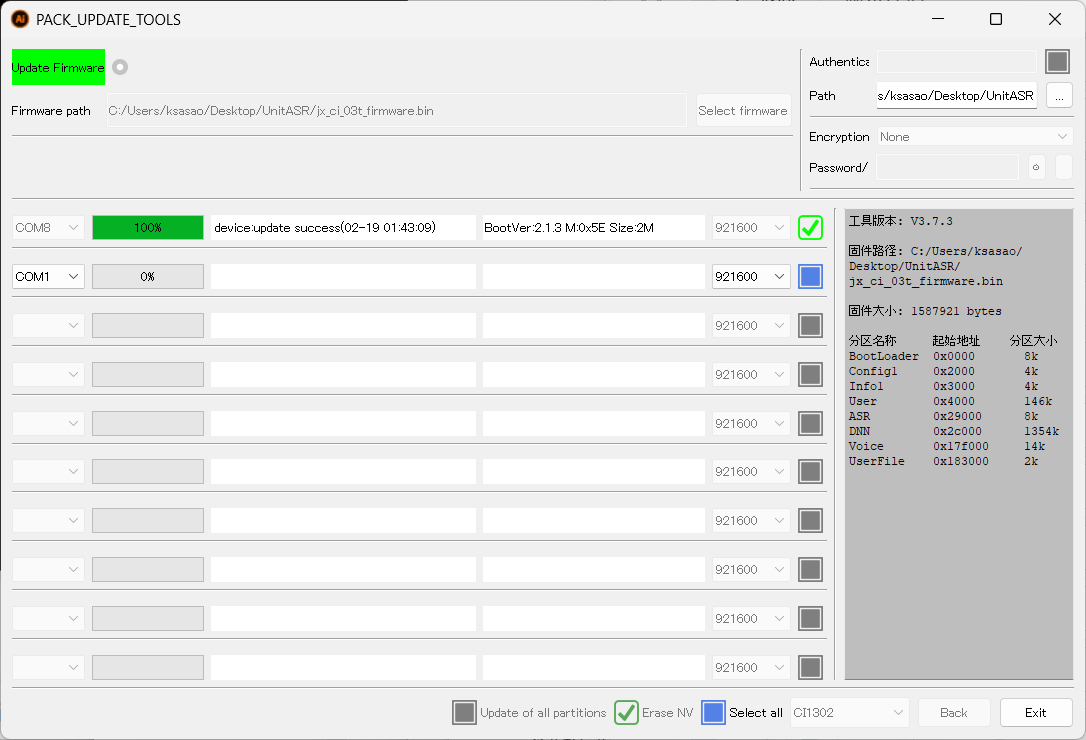
Task: Select the tool version V3.7.3 text
Action: [900, 221]
